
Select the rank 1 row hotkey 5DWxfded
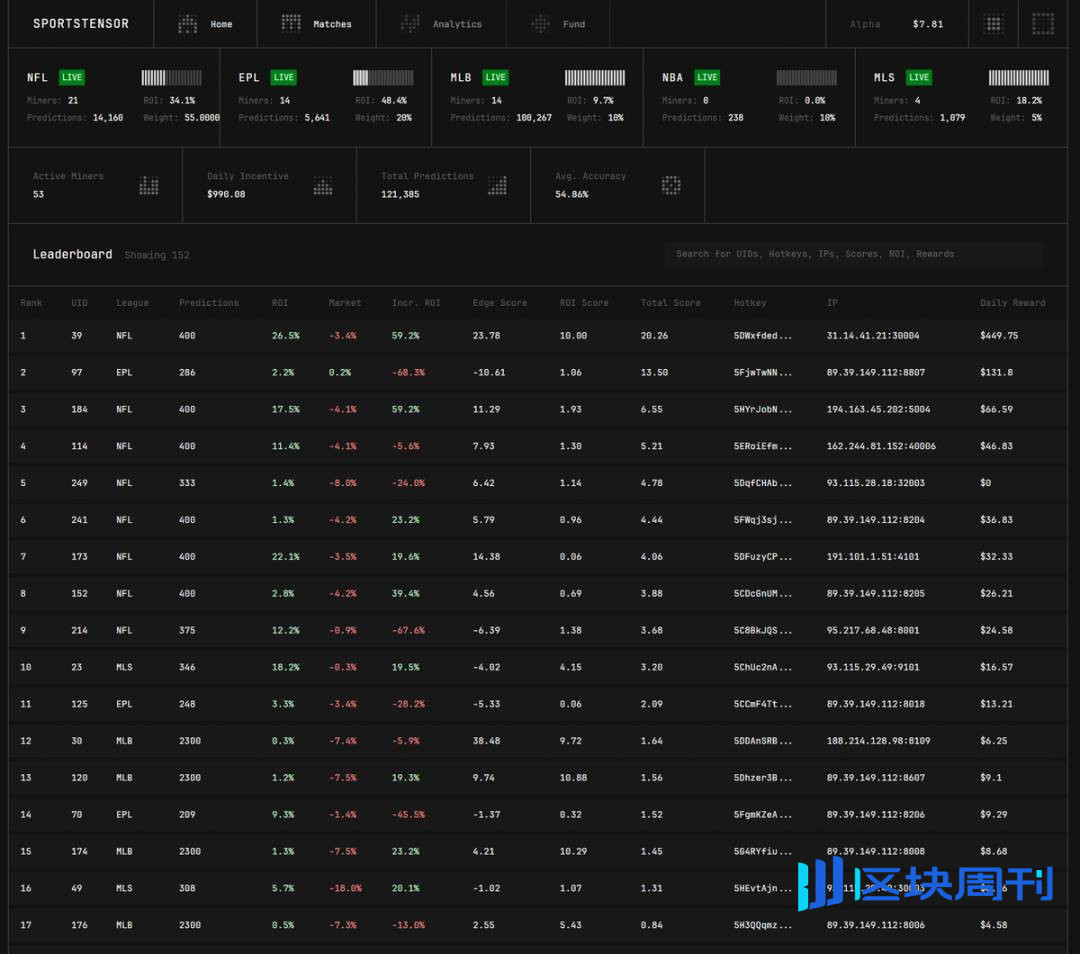762,336
